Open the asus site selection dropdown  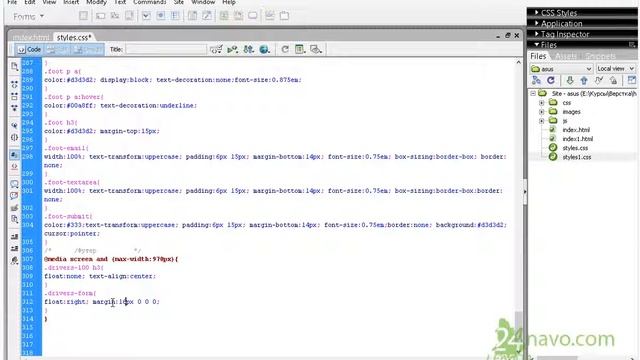561,69
